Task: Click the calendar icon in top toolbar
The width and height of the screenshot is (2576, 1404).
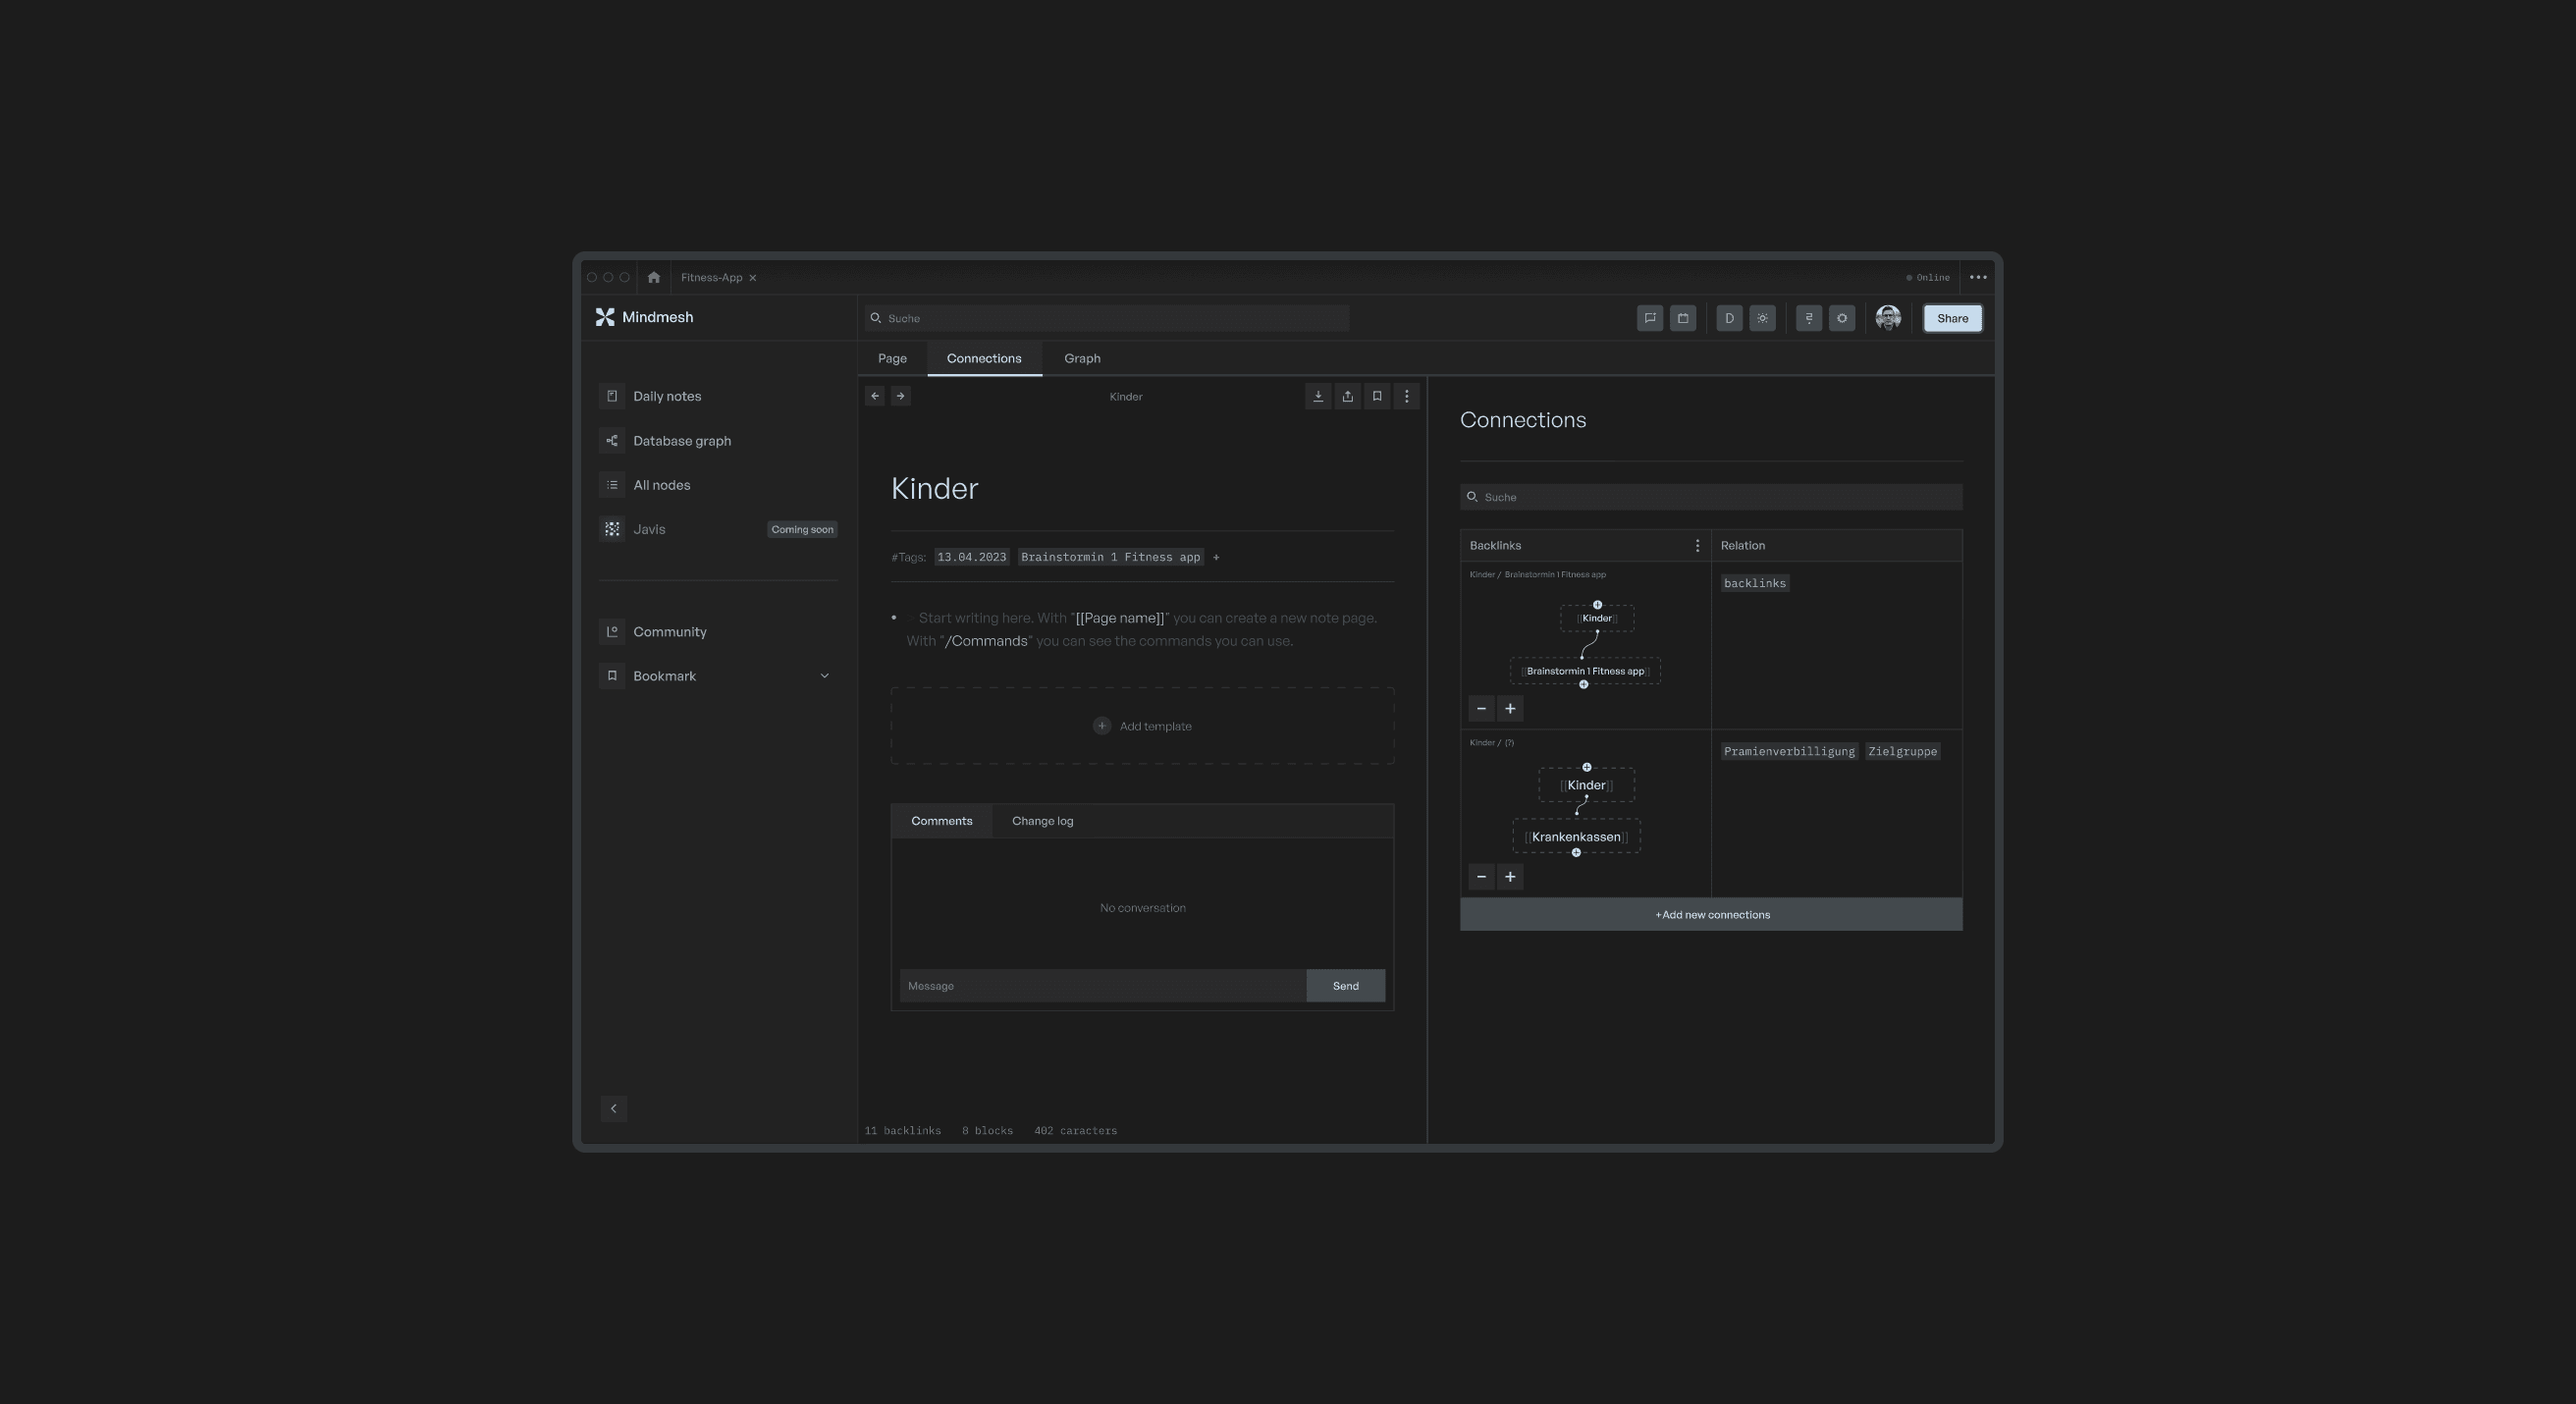Action: tap(1683, 318)
